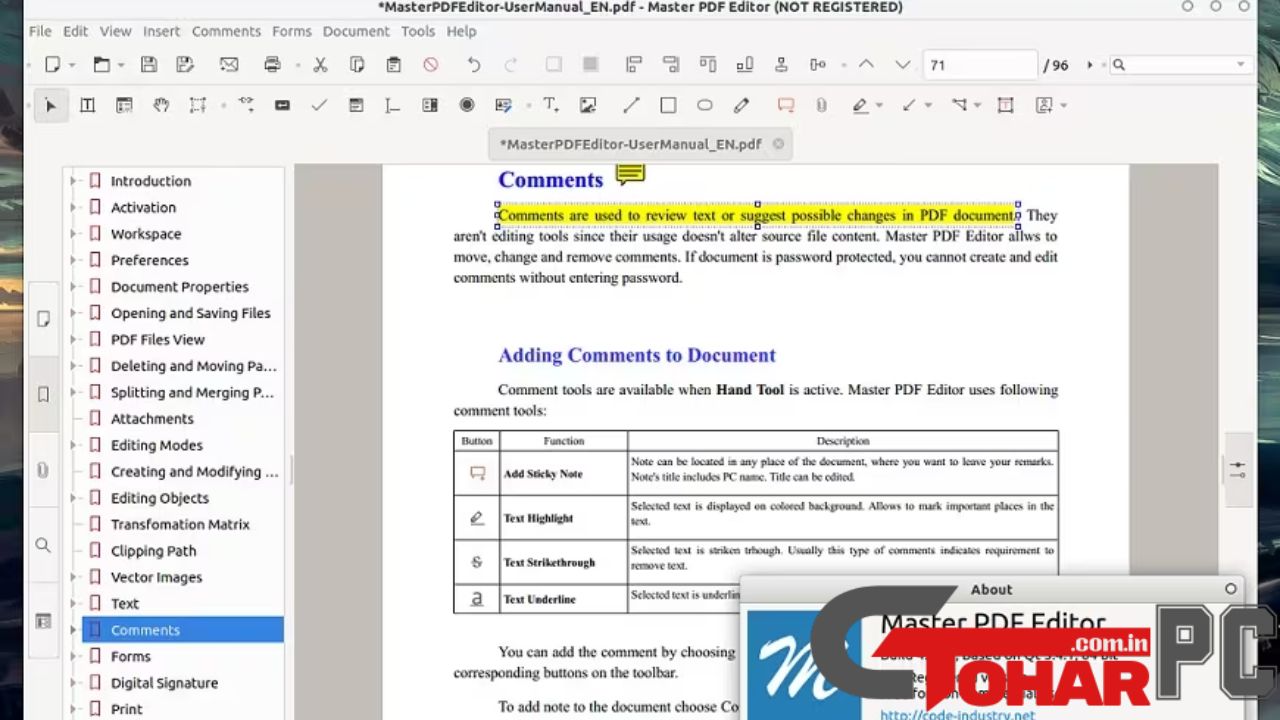Select the Clipping Path bookmark

pos(153,551)
